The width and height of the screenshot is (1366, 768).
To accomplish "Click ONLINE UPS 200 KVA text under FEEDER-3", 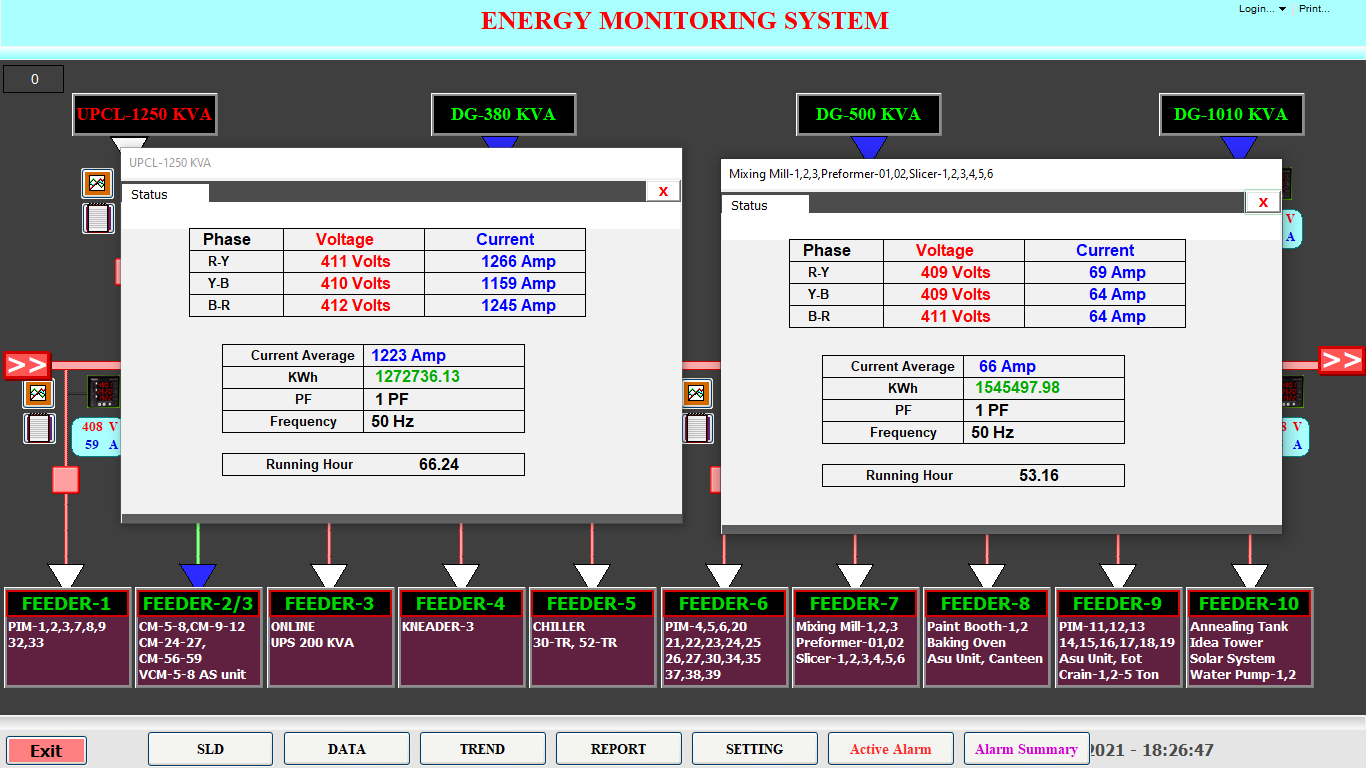I will 311,635.
